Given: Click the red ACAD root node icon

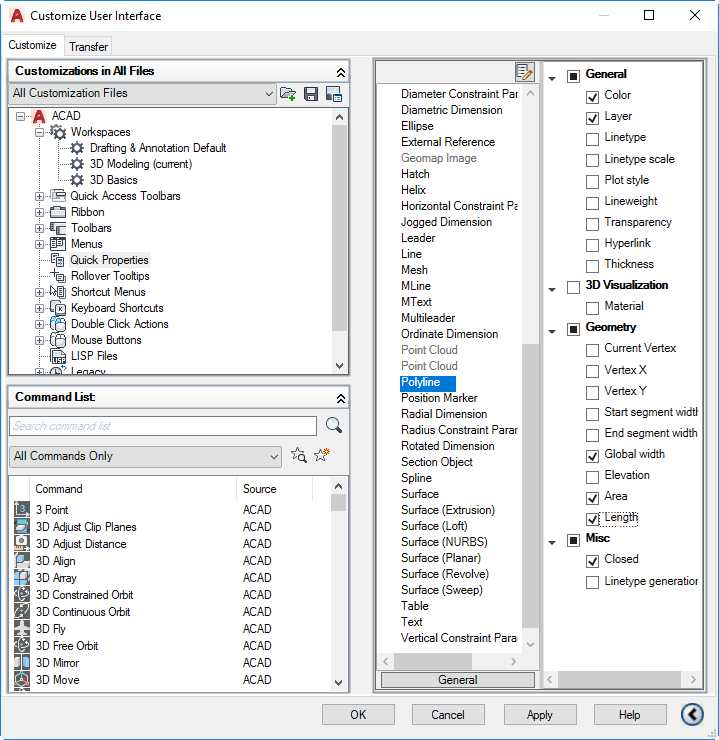Looking at the screenshot, I should pos(39,116).
